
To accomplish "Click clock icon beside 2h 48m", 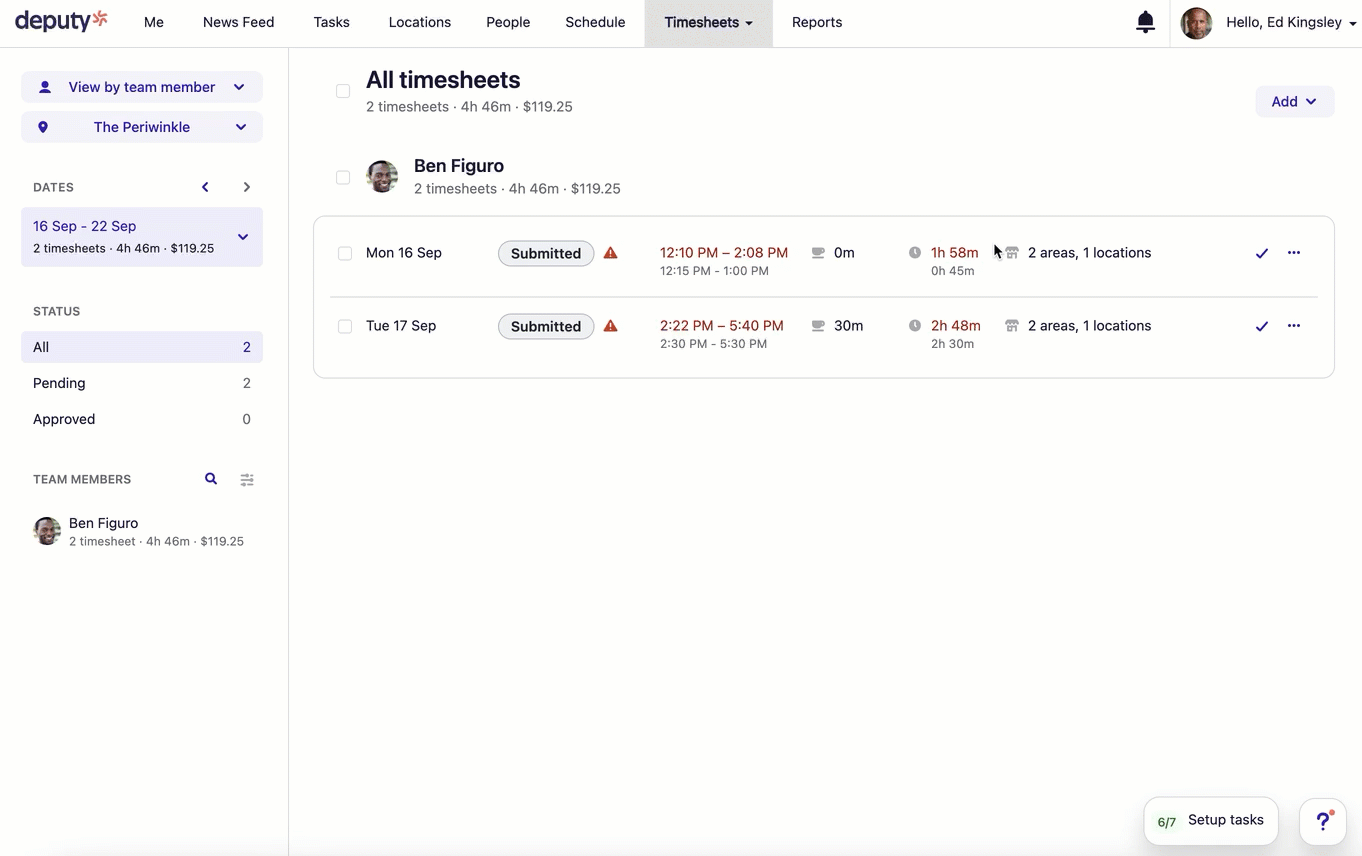I will [915, 326].
